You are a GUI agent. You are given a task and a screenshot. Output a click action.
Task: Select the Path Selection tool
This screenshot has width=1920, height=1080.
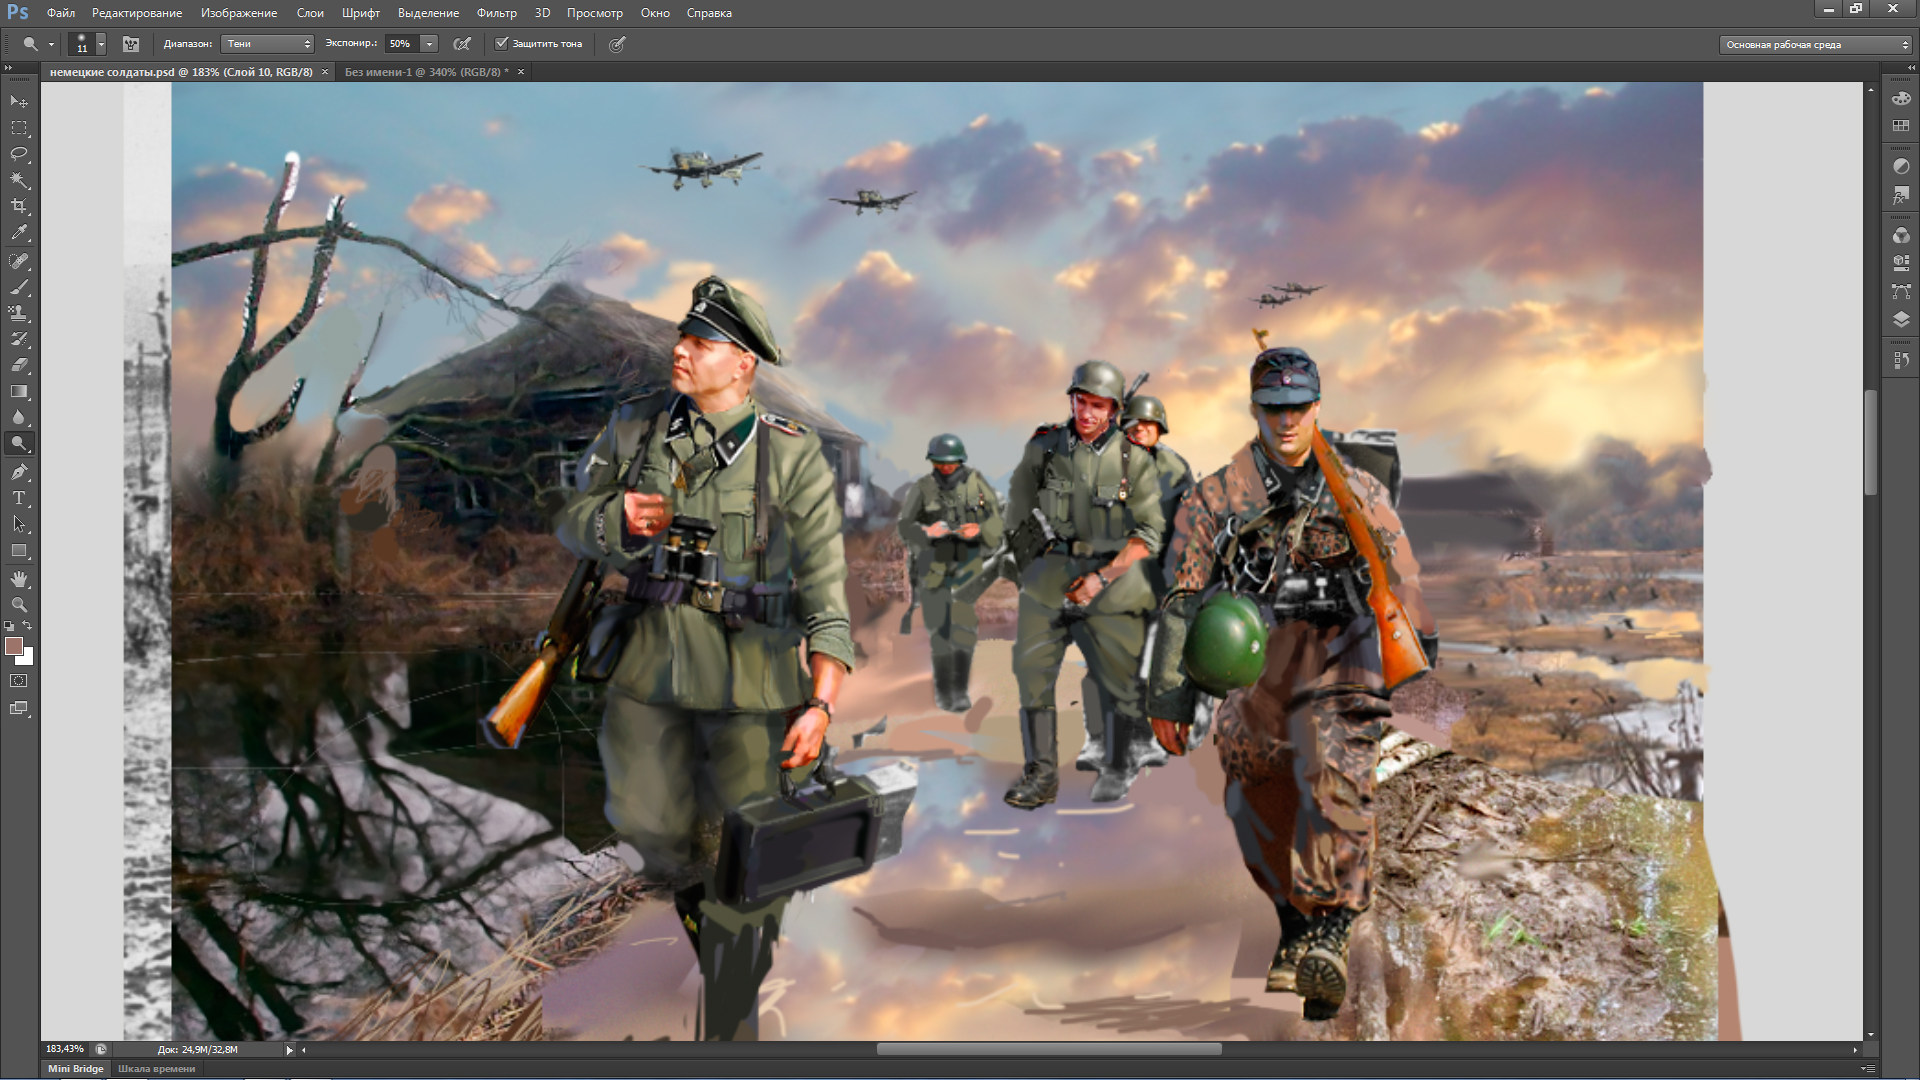click(19, 524)
